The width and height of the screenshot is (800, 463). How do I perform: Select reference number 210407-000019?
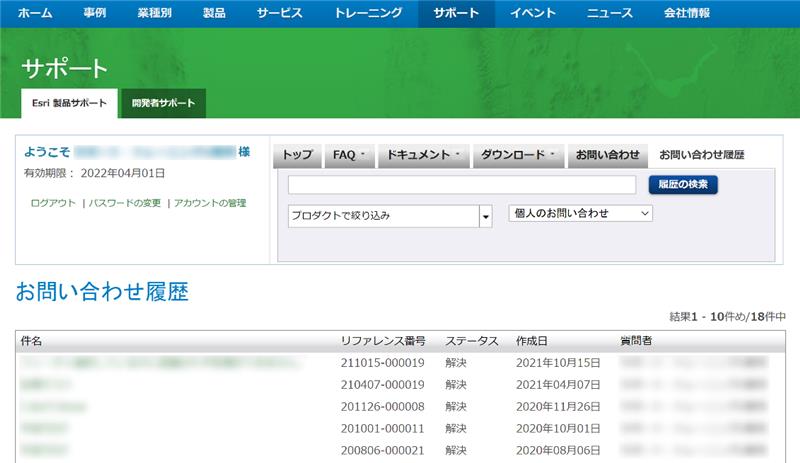[383, 385]
